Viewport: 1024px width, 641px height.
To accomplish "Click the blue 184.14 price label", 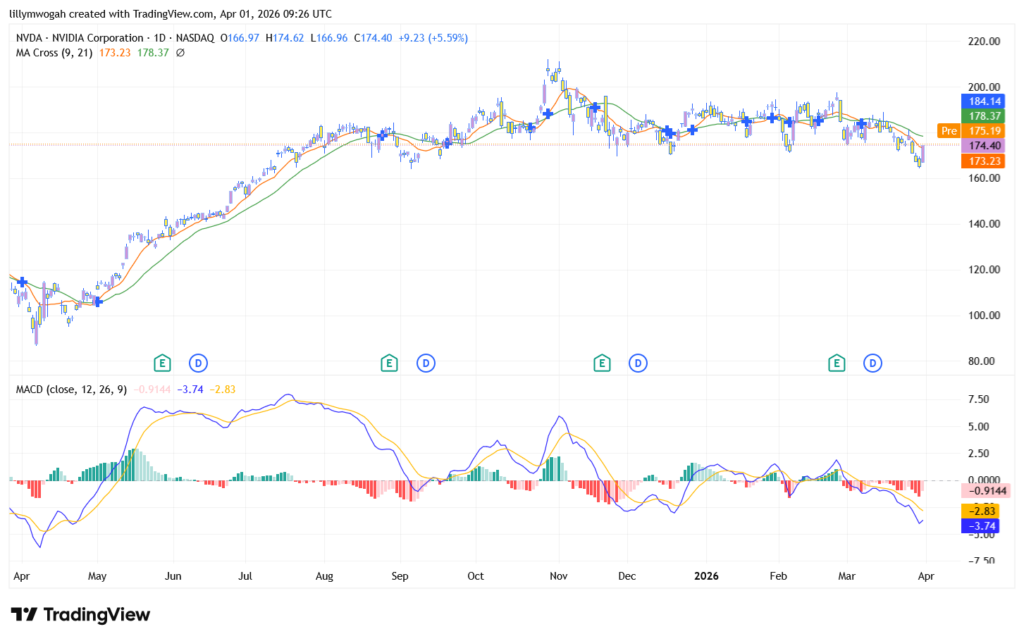I will click(981, 101).
